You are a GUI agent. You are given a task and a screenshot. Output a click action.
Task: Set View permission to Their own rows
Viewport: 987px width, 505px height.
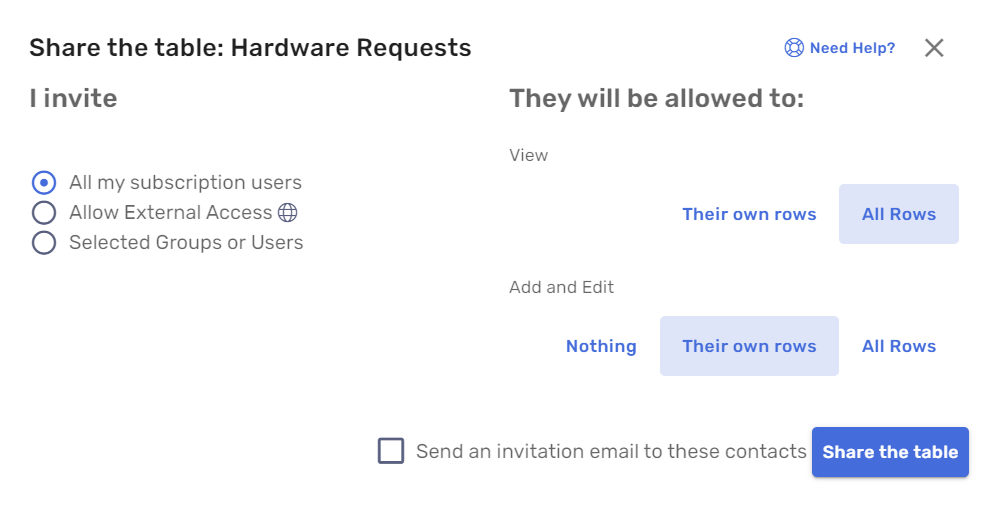[x=749, y=214]
